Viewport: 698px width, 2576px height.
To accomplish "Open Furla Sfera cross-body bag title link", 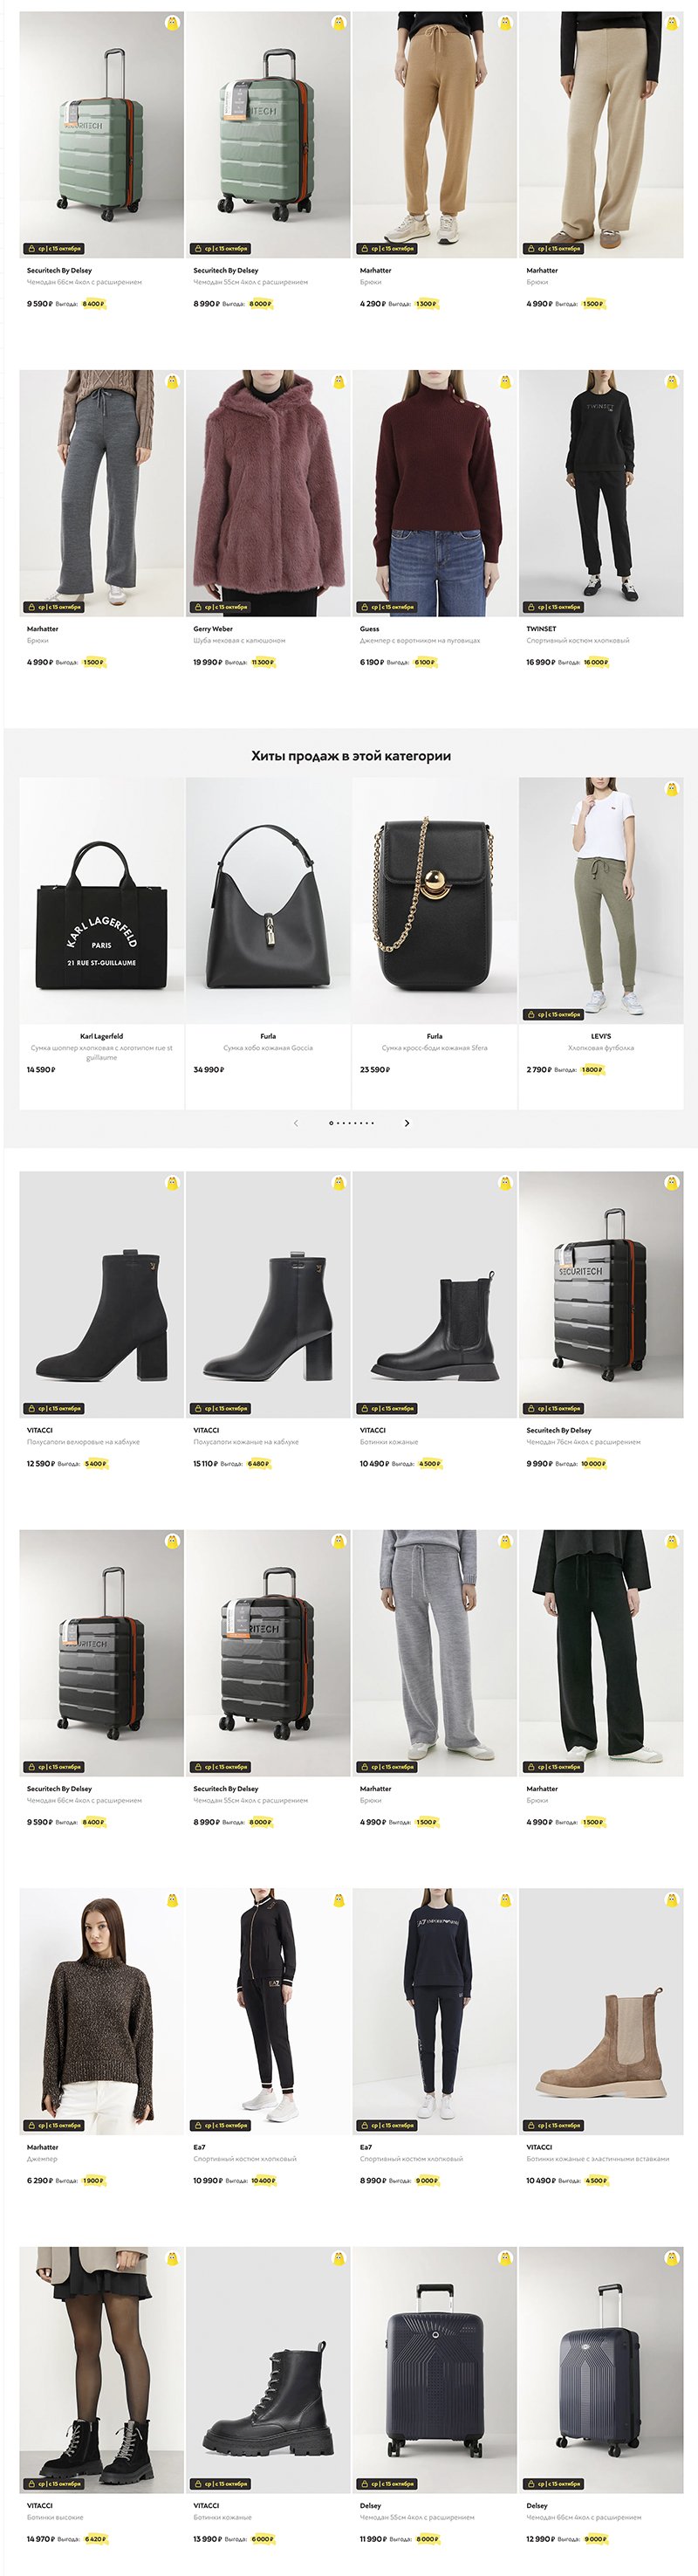I will pyautogui.click(x=434, y=1048).
